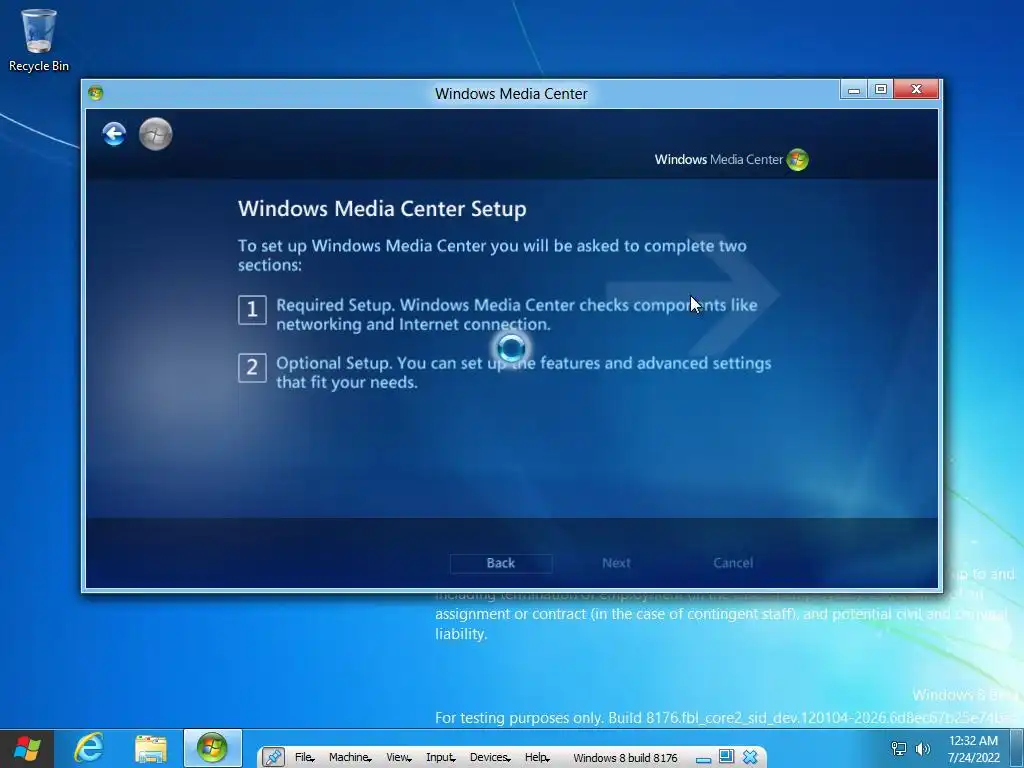
Task: Open the VirtualBox View menu
Action: click(398, 758)
